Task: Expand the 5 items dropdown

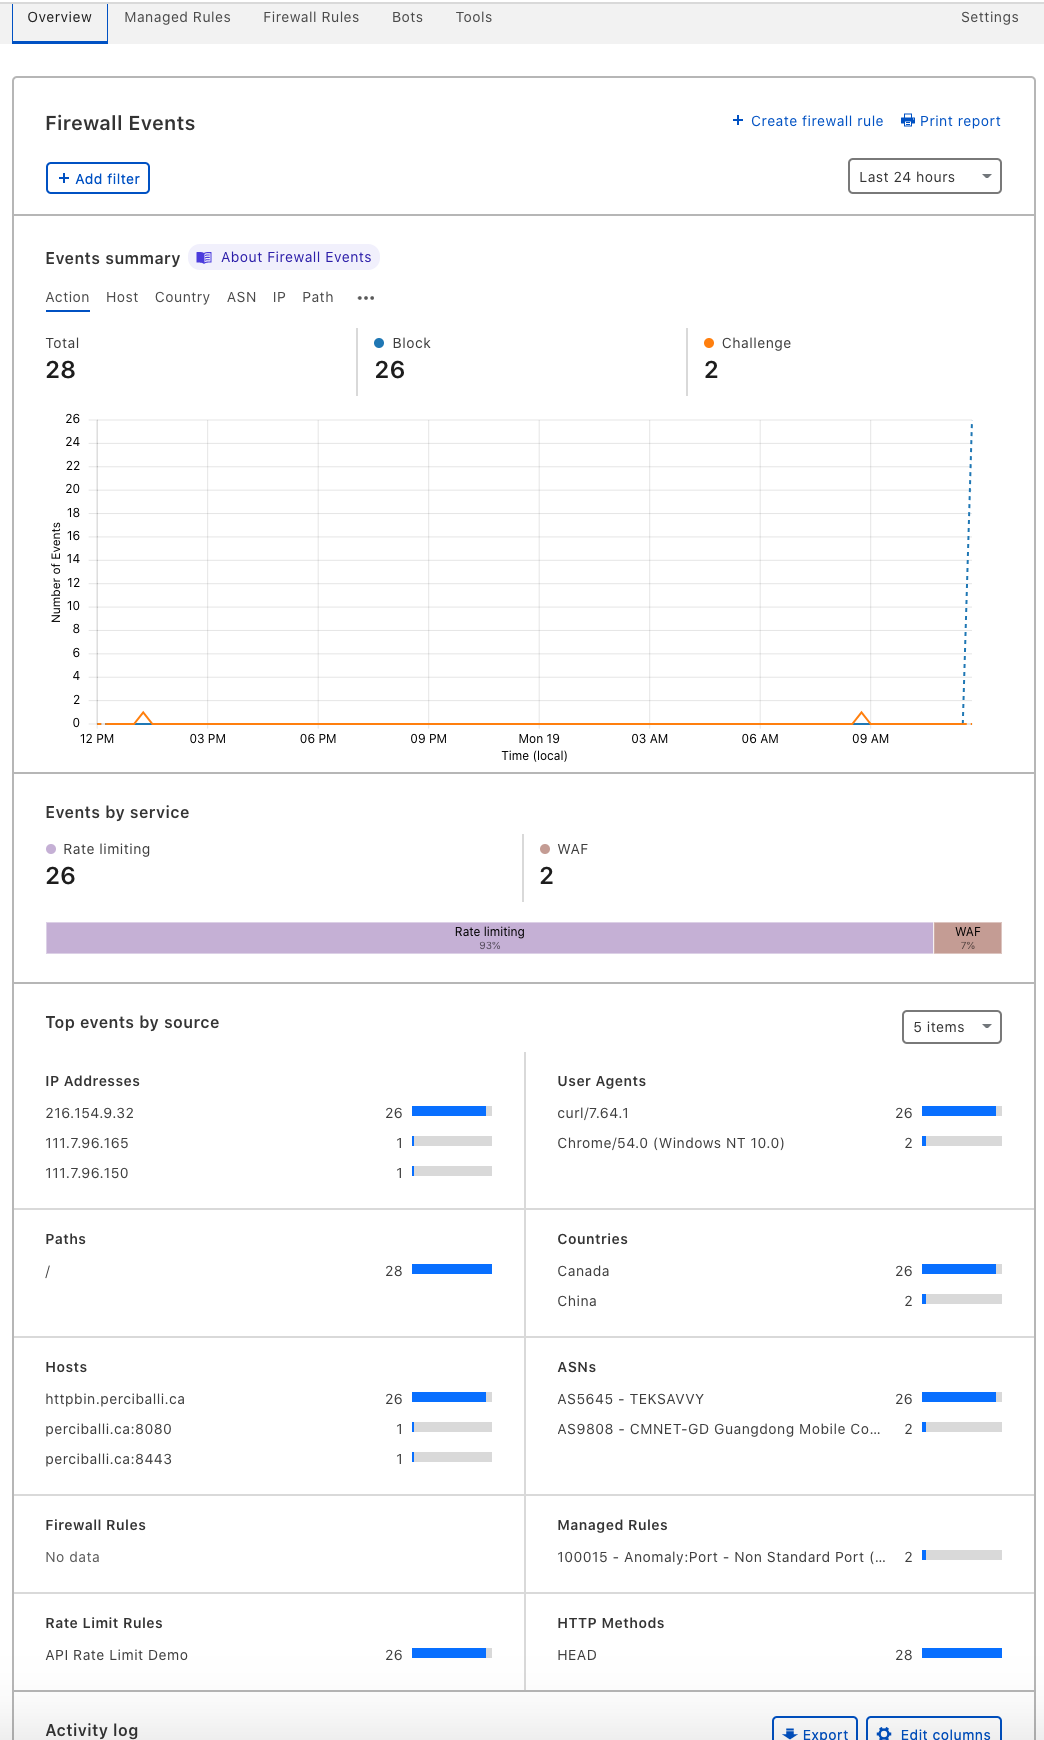Action: tap(951, 1027)
